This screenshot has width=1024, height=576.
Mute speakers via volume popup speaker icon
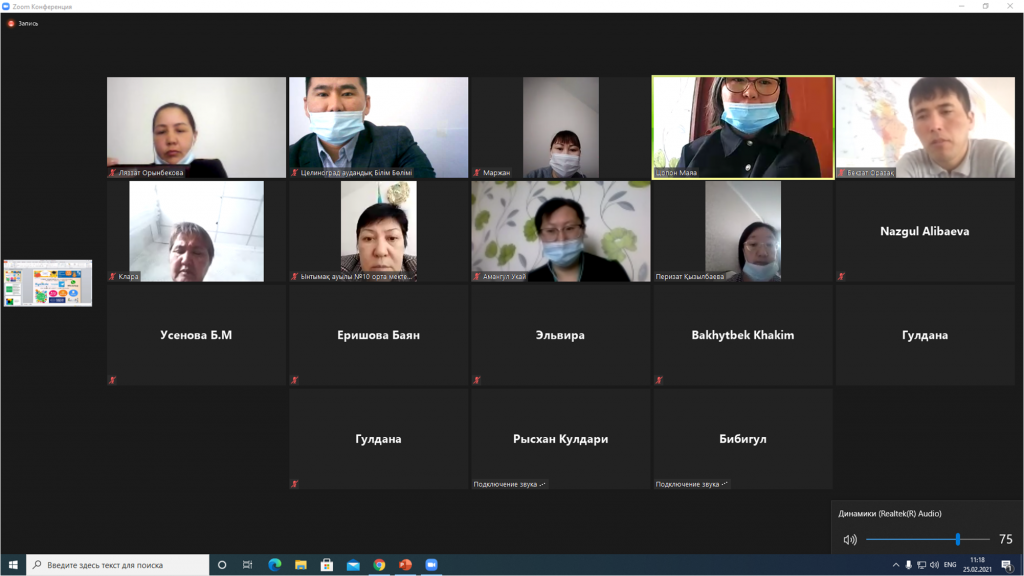coord(850,539)
